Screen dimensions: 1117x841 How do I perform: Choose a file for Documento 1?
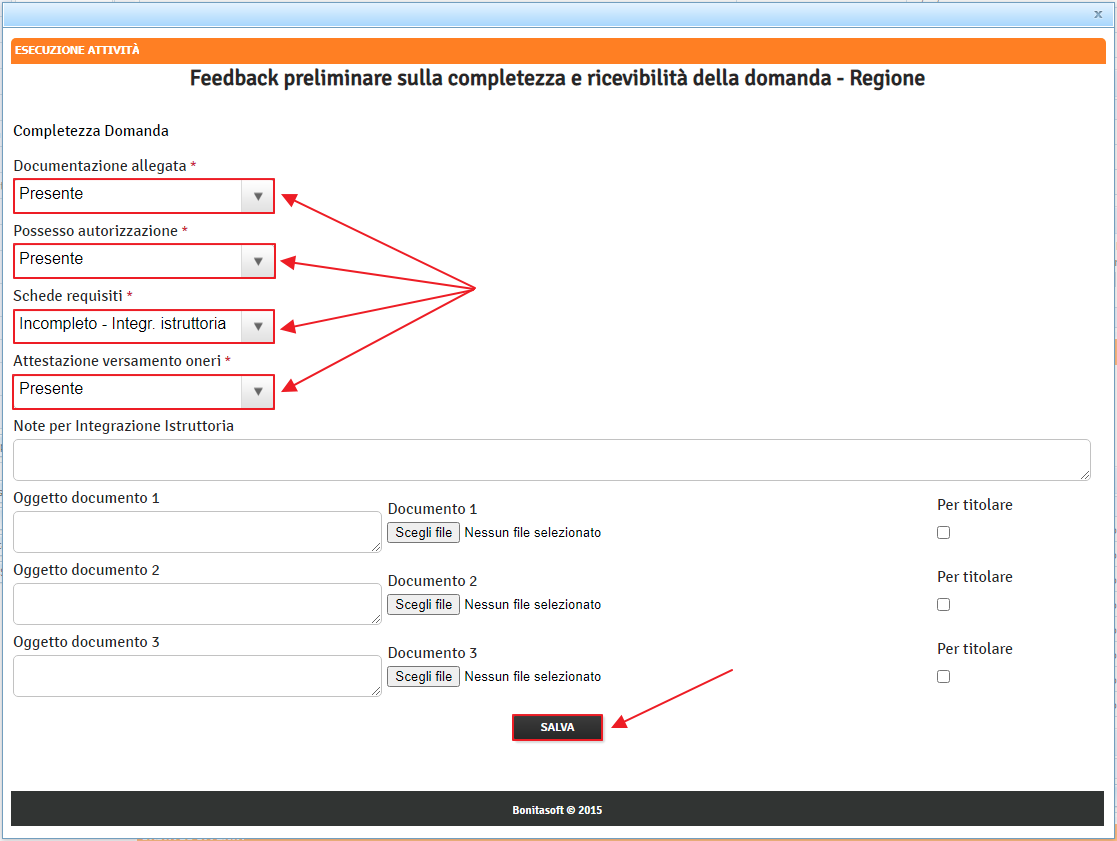click(423, 533)
